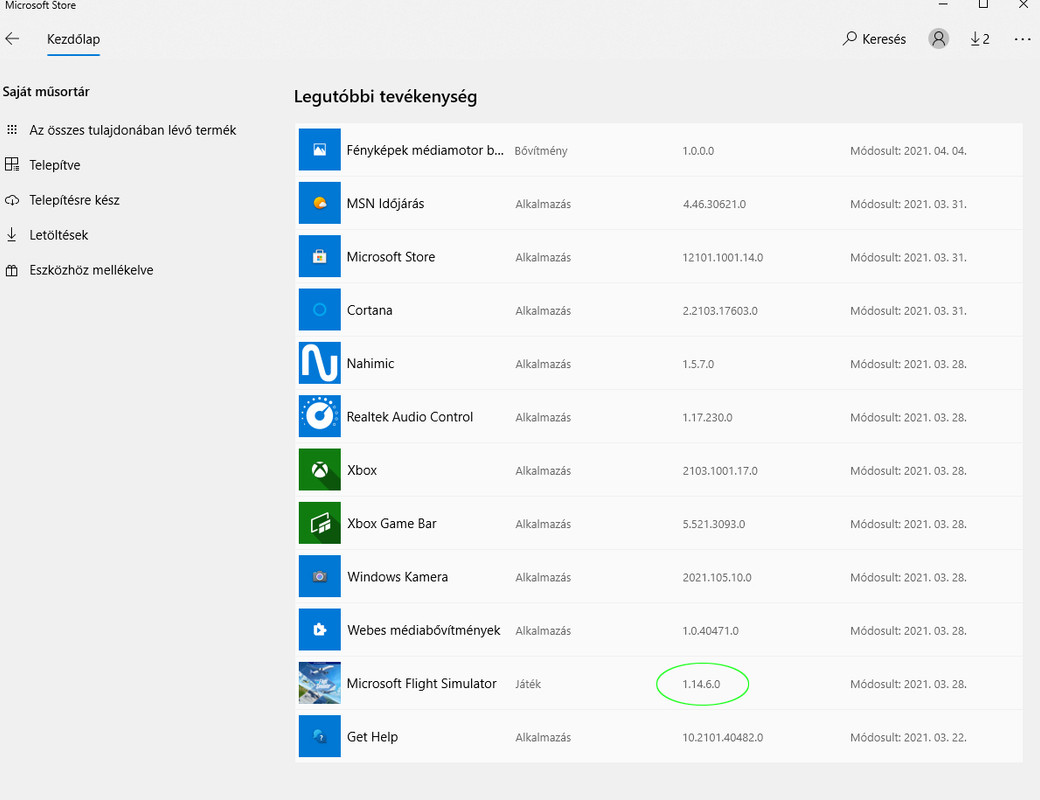The image size is (1040, 800).
Task: Click the Cortana app icon
Action: coord(320,310)
